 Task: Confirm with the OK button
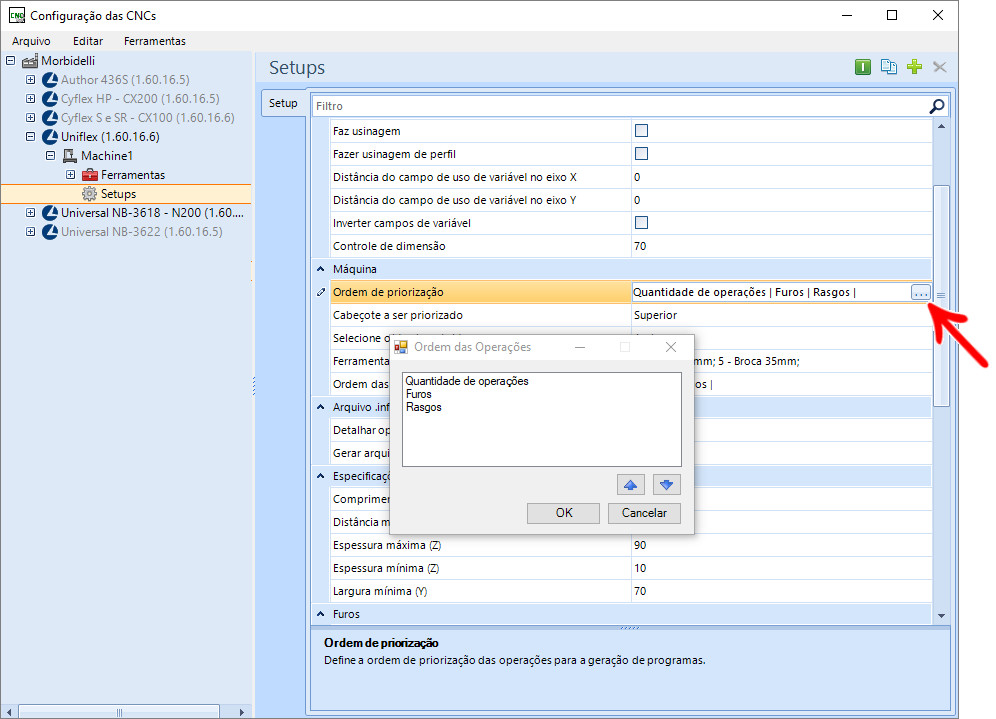(563, 513)
